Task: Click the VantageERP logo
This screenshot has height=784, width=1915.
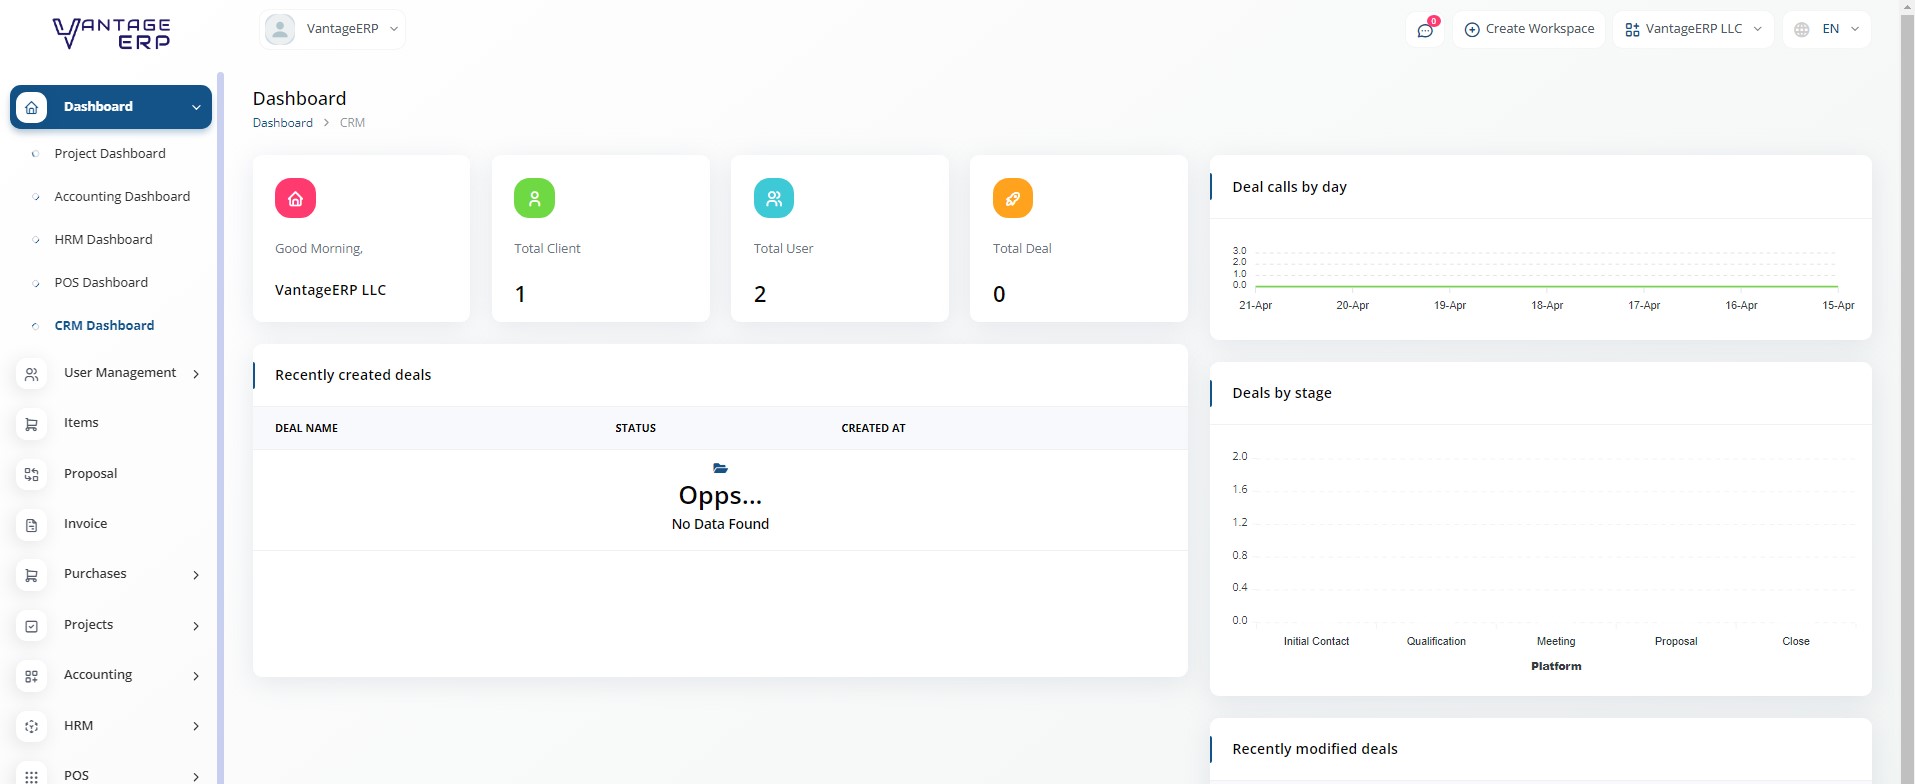Action: (x=111, y=33)
